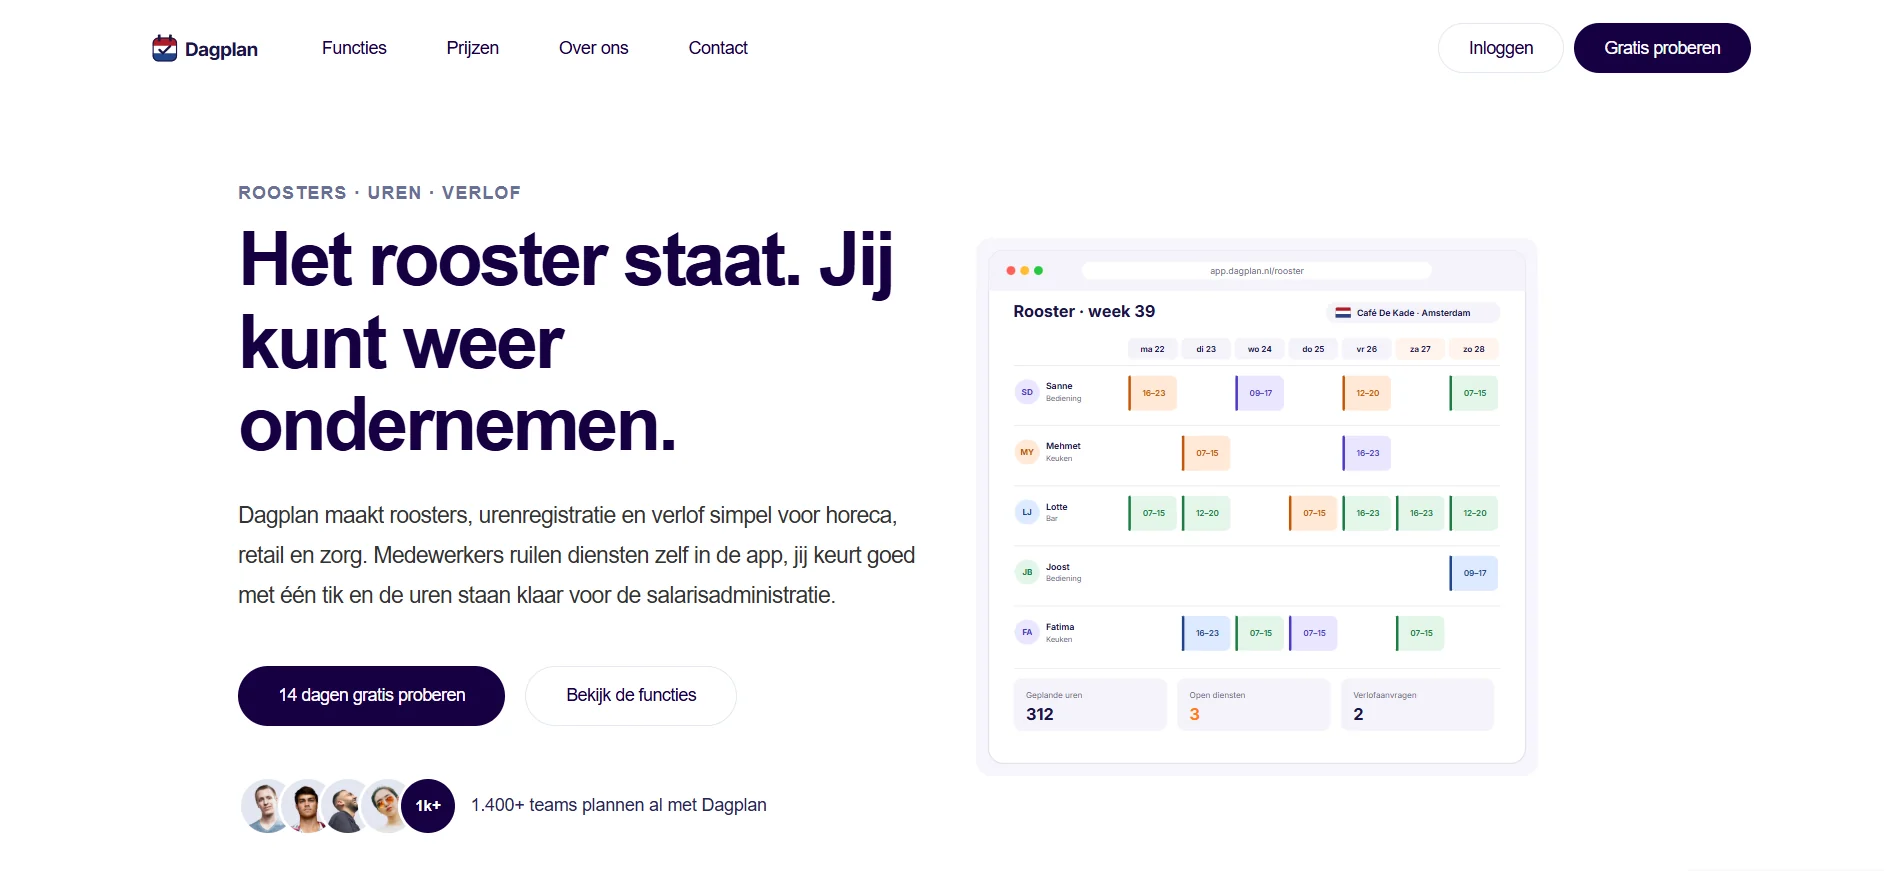
Task: Click Sanne's 16–23 shift on Monday
Action: 1153,393
